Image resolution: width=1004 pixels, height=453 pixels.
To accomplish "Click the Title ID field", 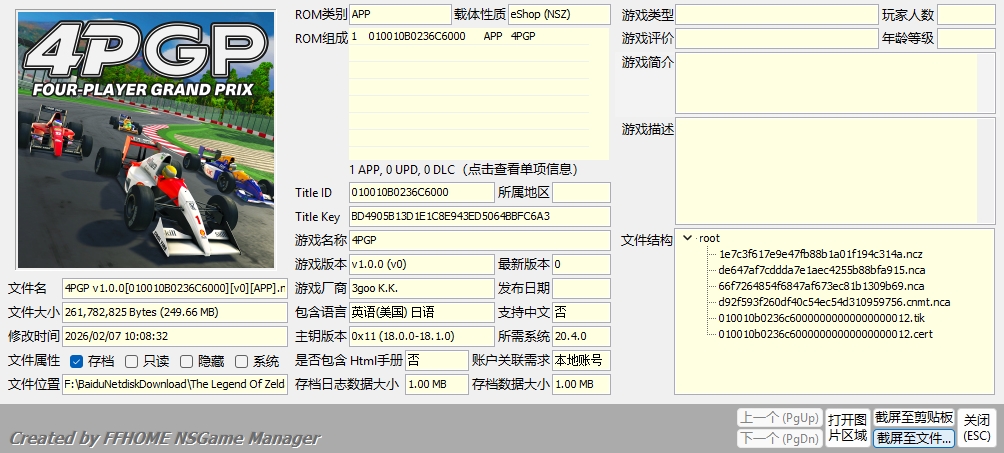I will coord(421,192).
